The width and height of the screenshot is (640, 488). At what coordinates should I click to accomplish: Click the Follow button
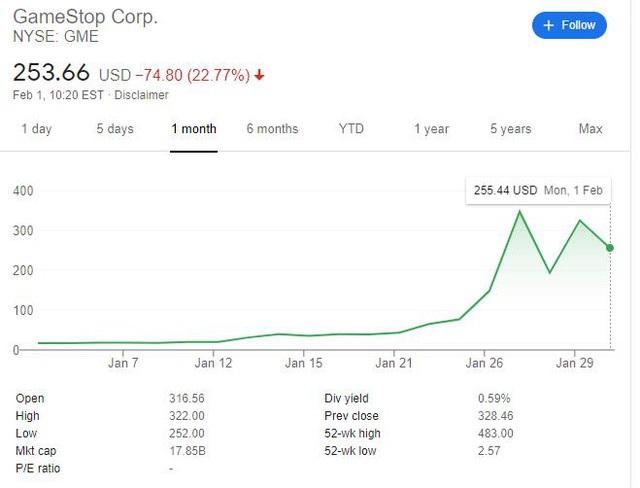[x=569, y=25]
